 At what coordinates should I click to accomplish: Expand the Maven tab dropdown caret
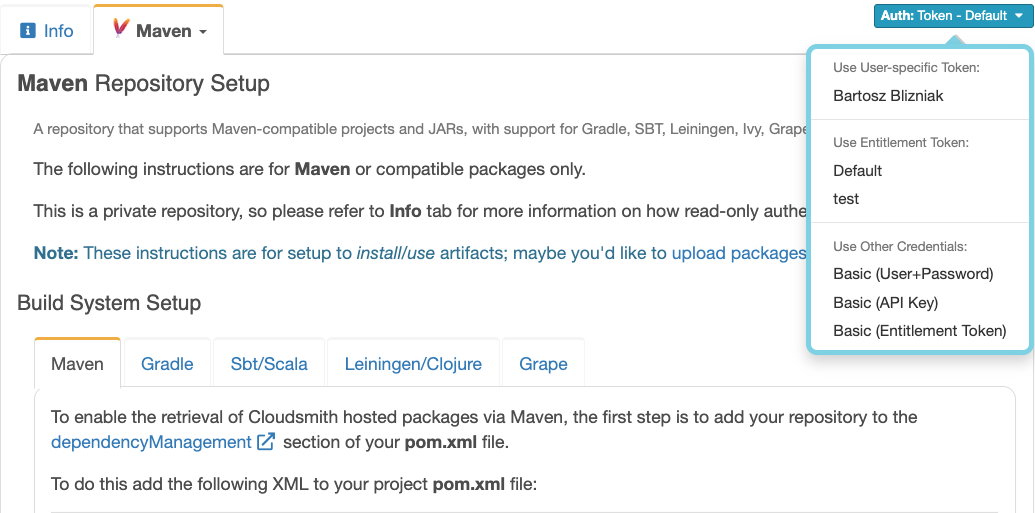pos(203,32)
